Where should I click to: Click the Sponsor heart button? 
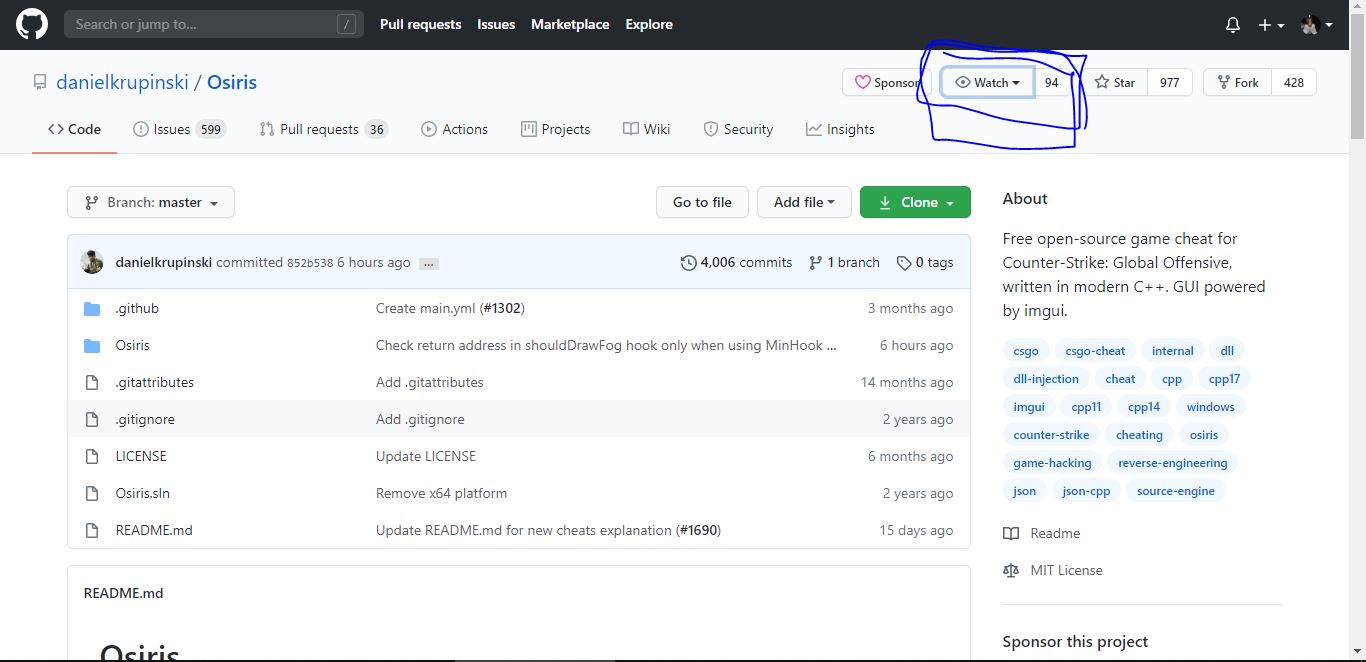[x=887, y=82]
